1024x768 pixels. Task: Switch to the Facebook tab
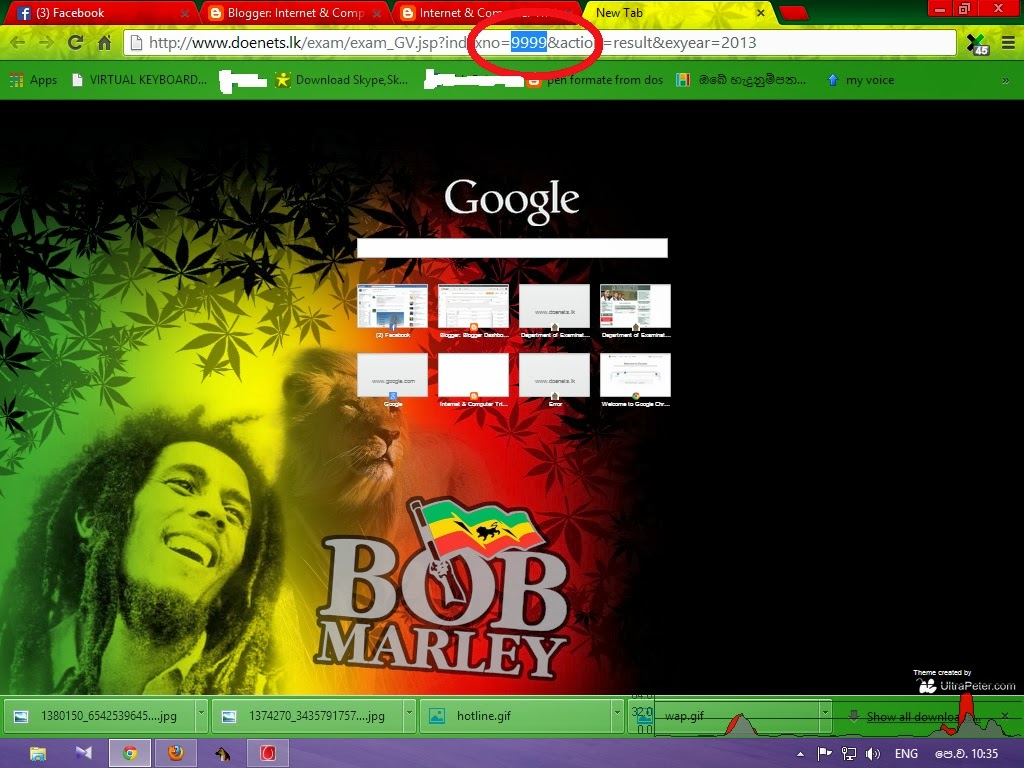[x=98, y=13]
